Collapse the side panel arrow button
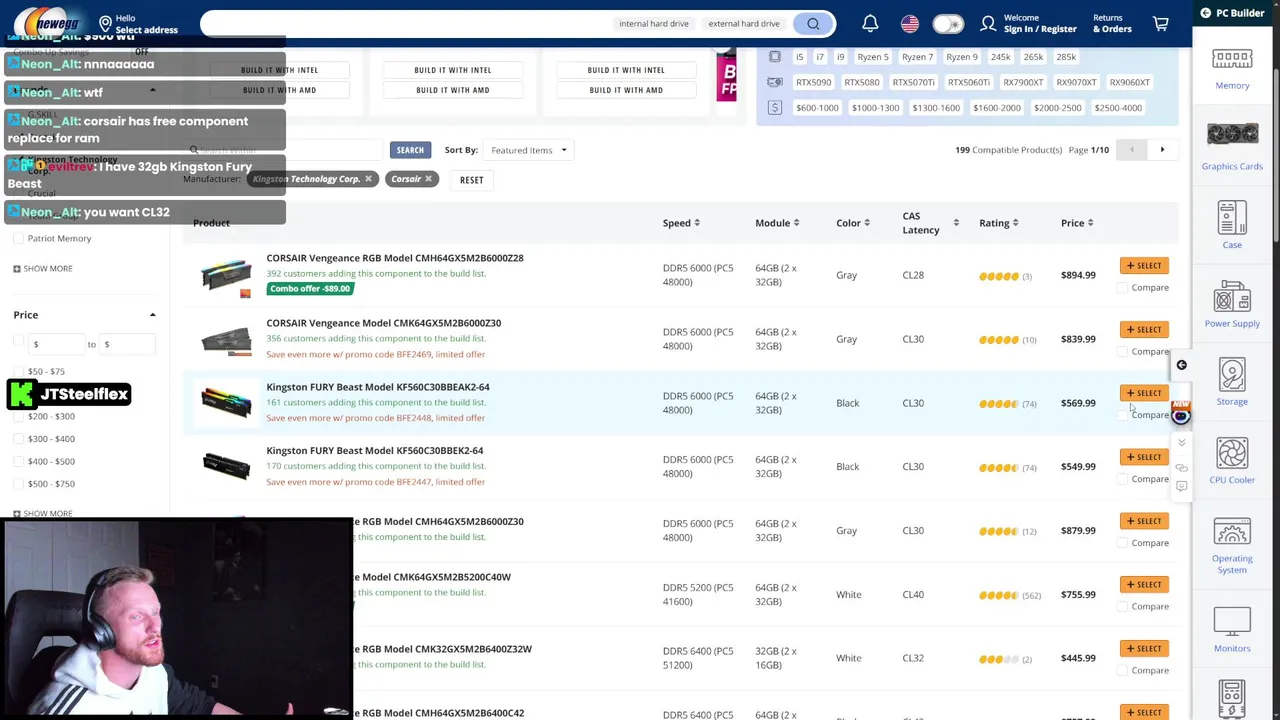This screenshot has width=1280, height=720. 1181,365
